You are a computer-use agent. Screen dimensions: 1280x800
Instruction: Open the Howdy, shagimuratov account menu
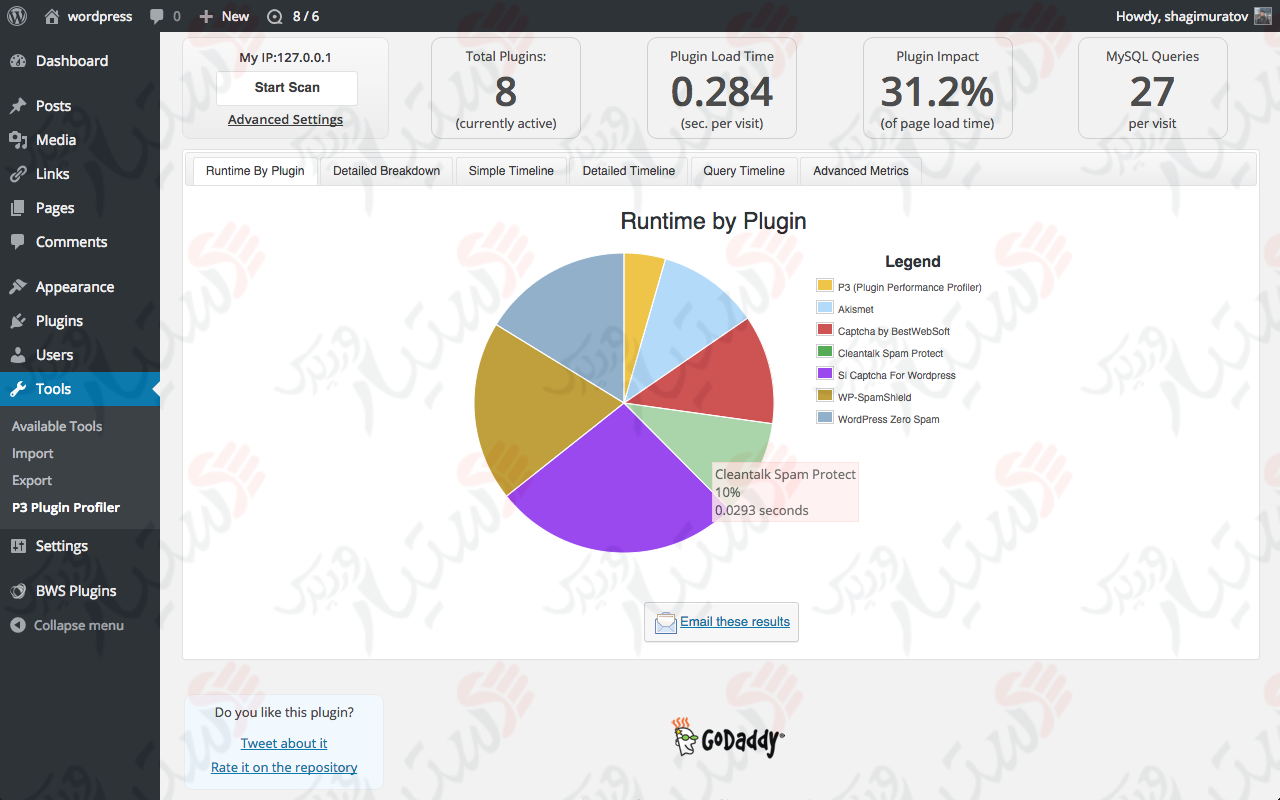tap(1185, 16)
